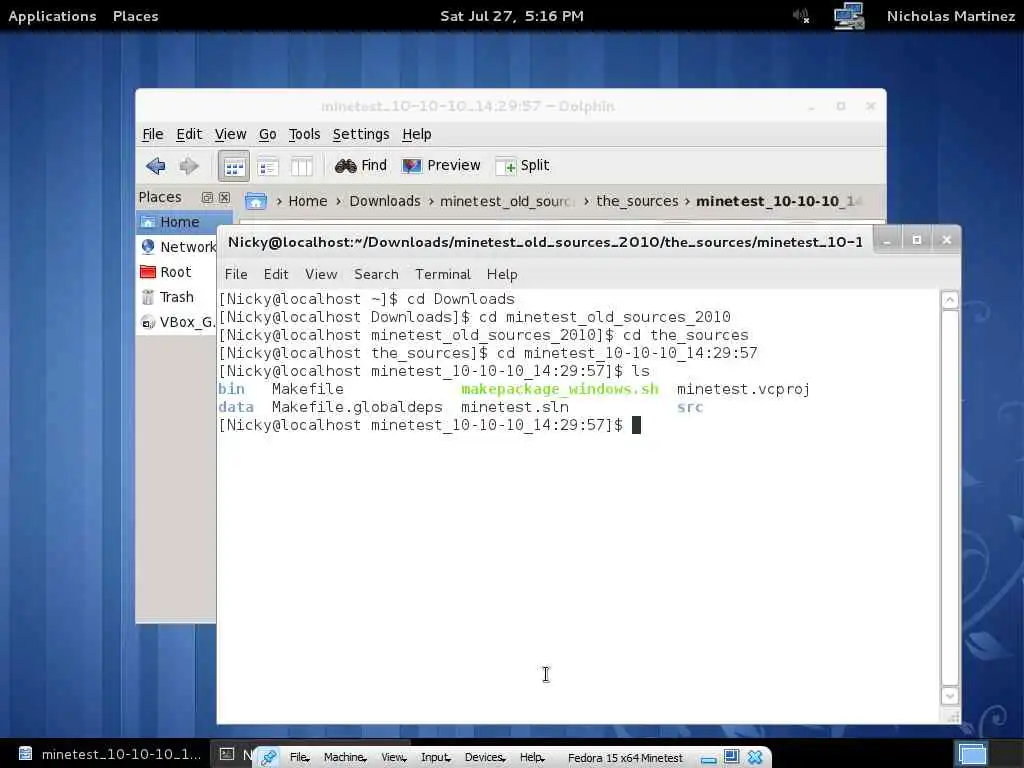Open terminal Help menu
Image resolution: width=1024 pixels, height=768 pixels.
tap(502, 274)
